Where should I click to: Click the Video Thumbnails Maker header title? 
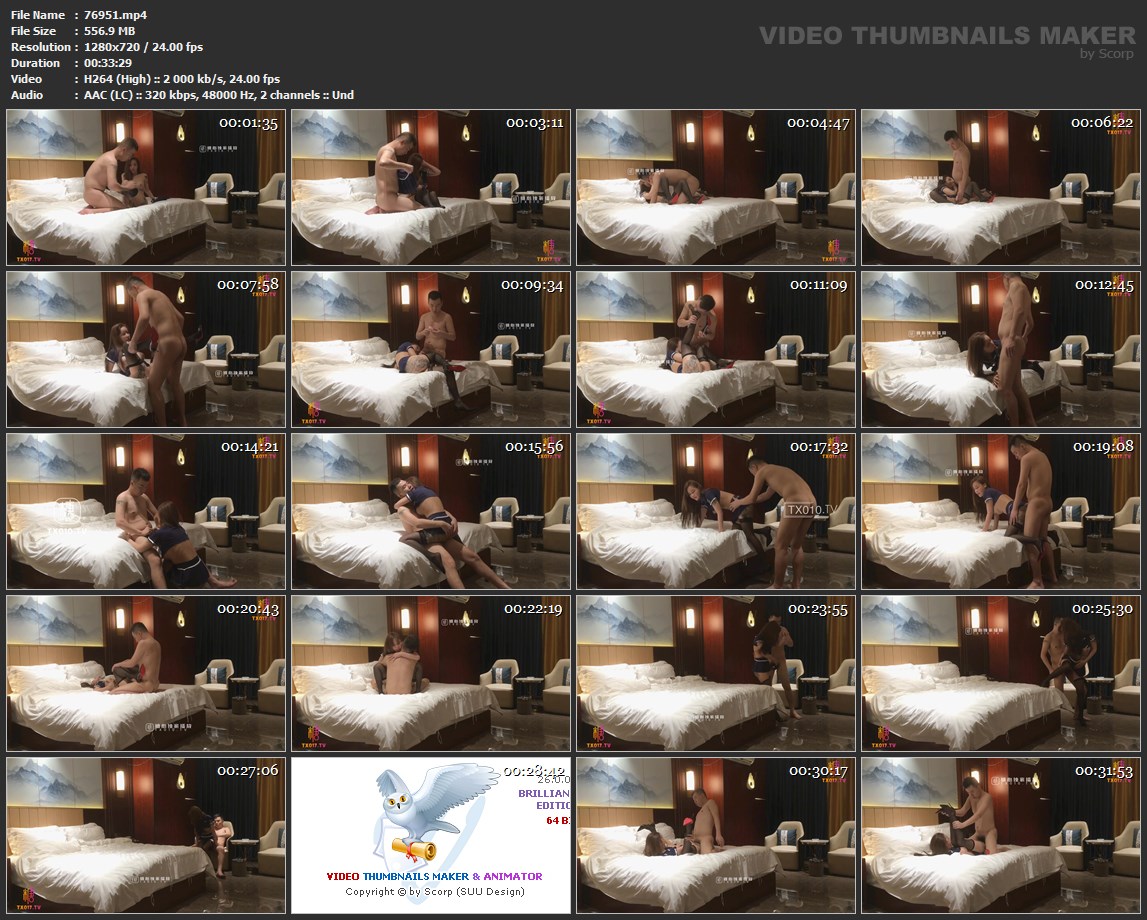coord(946,36)
